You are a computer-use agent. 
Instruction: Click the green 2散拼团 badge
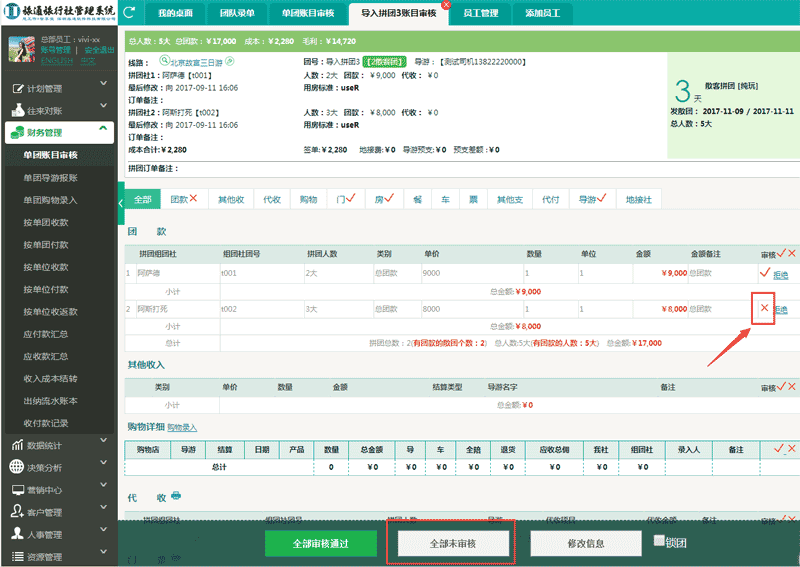[x=385, y=62]
